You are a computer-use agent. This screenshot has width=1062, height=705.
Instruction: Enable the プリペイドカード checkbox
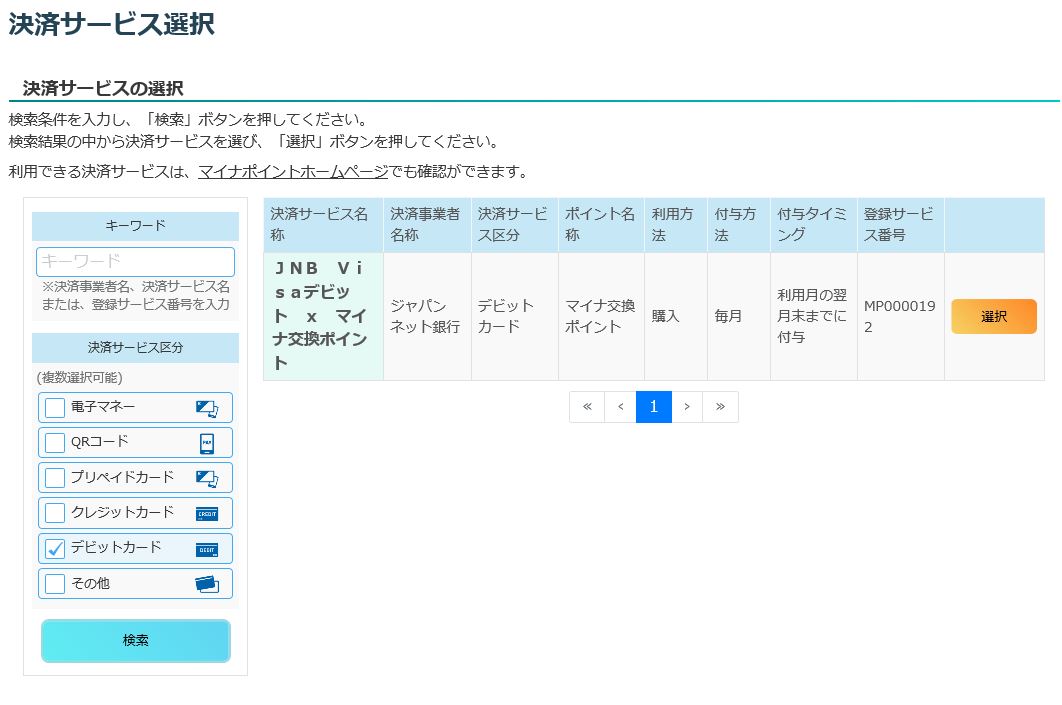55,478
